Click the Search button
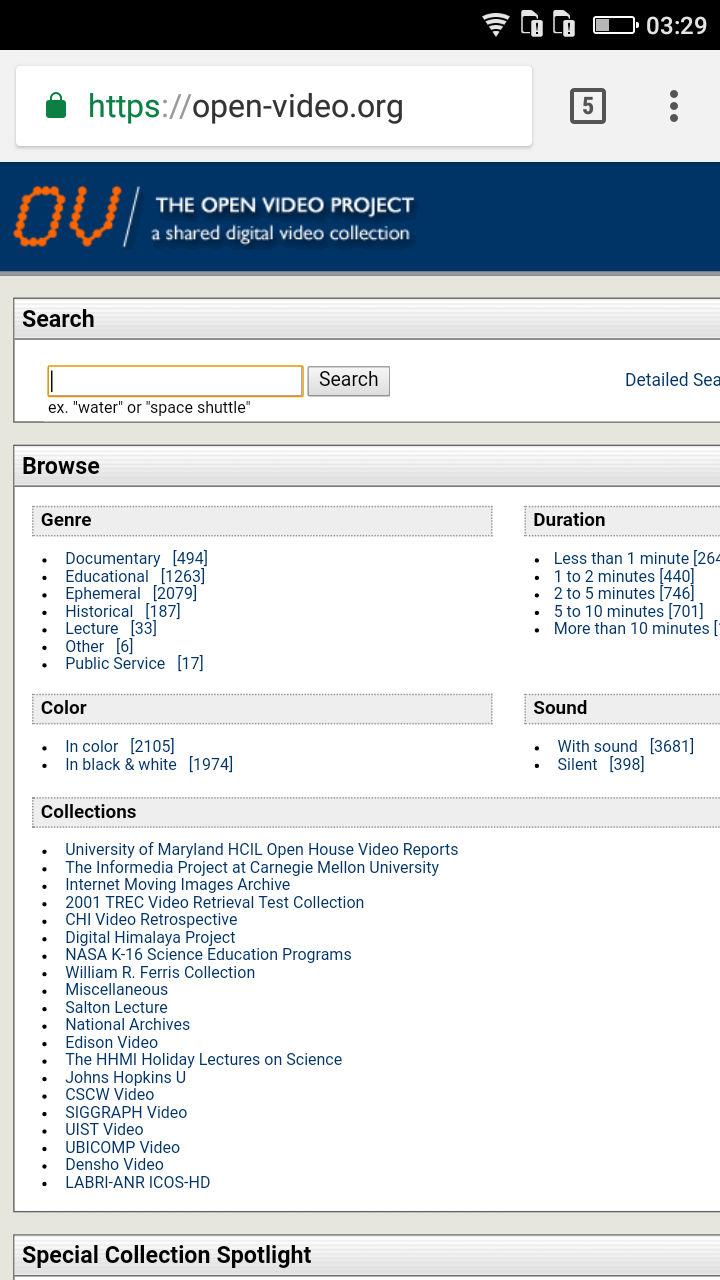Image resolution: width=720 pixels, height=1280 pixels. 348,380
